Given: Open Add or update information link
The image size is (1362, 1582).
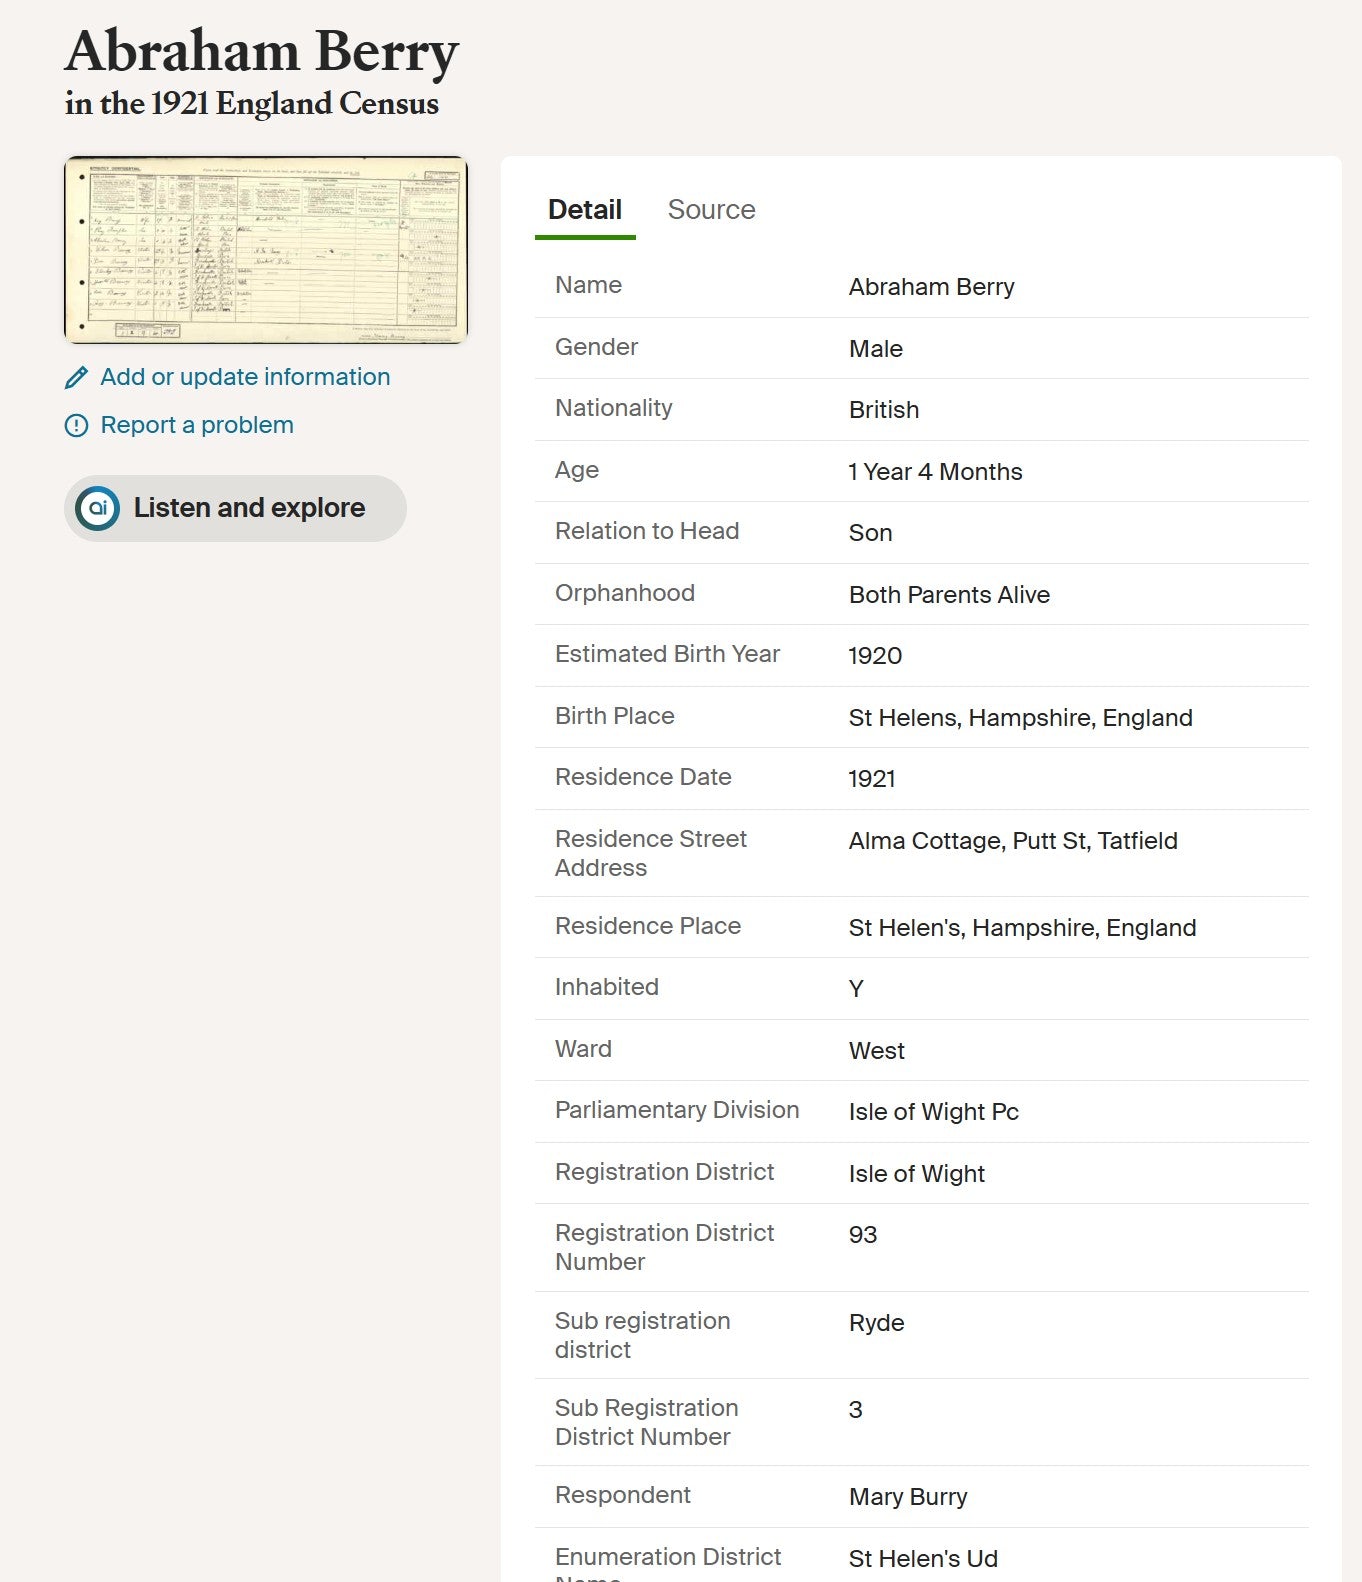Looking at the screenshot, I should (x=245, y=377).
